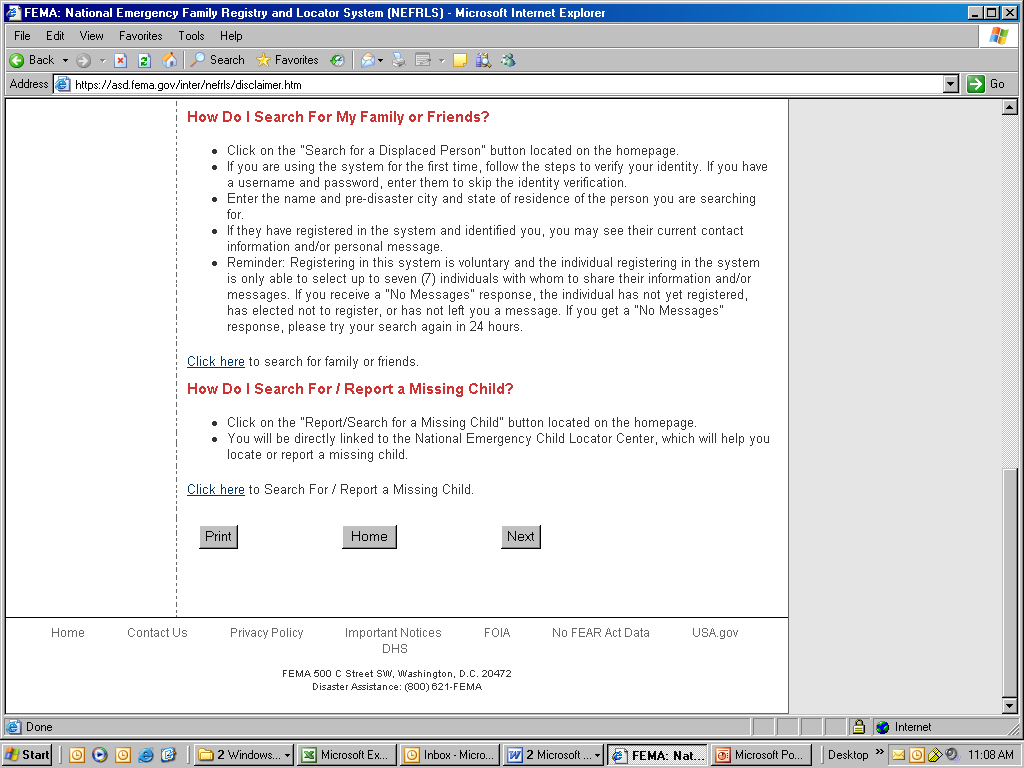Open the Windows Start button
This screenshot has height=768, width=1024.
[27, 755]
